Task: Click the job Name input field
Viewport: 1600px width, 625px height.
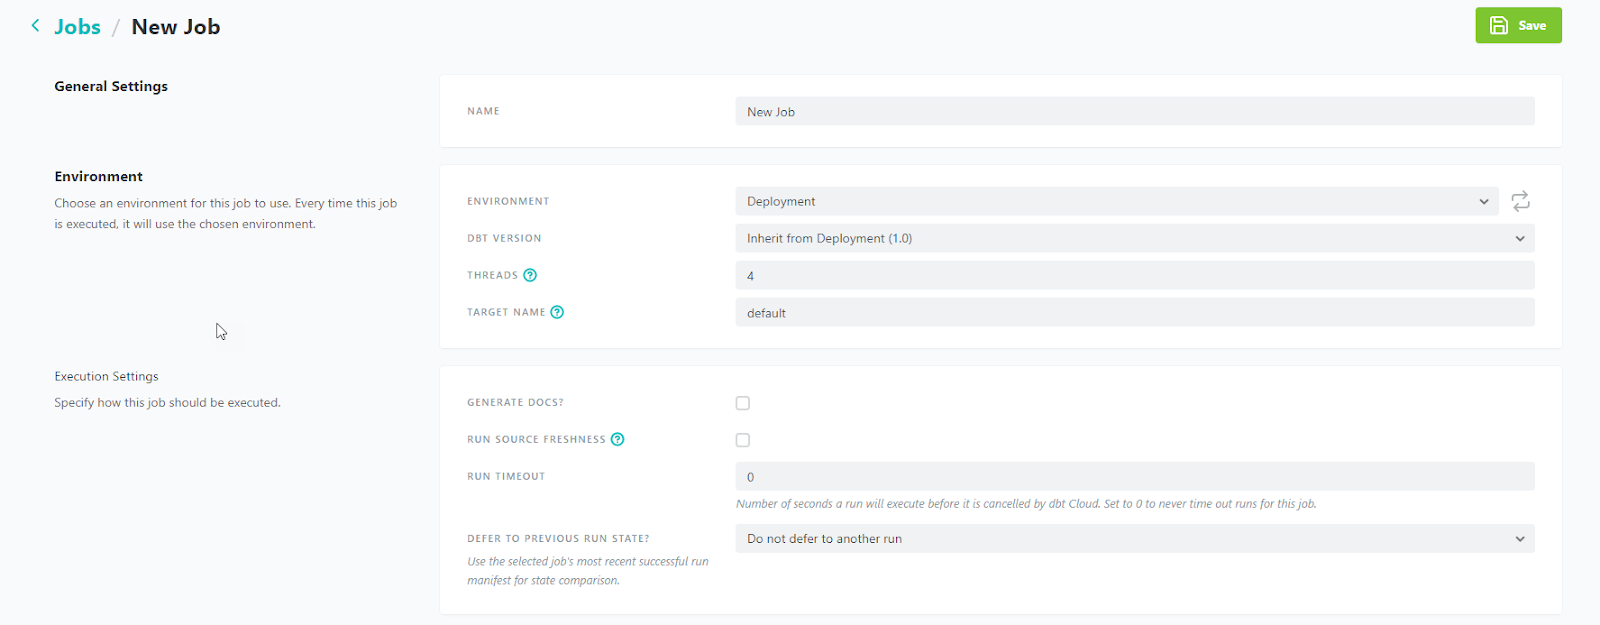Action: [1134, 112]
